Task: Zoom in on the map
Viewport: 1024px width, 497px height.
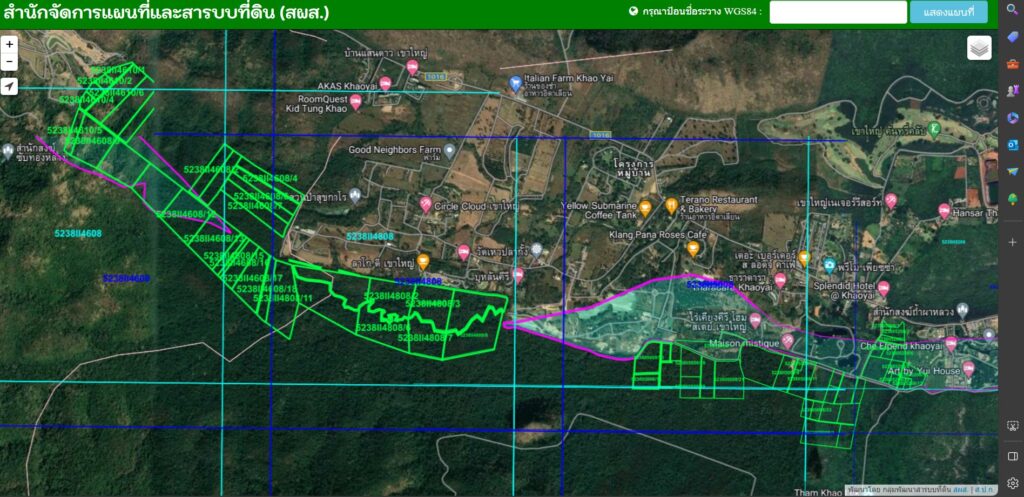Action: (x=9, y=44)
